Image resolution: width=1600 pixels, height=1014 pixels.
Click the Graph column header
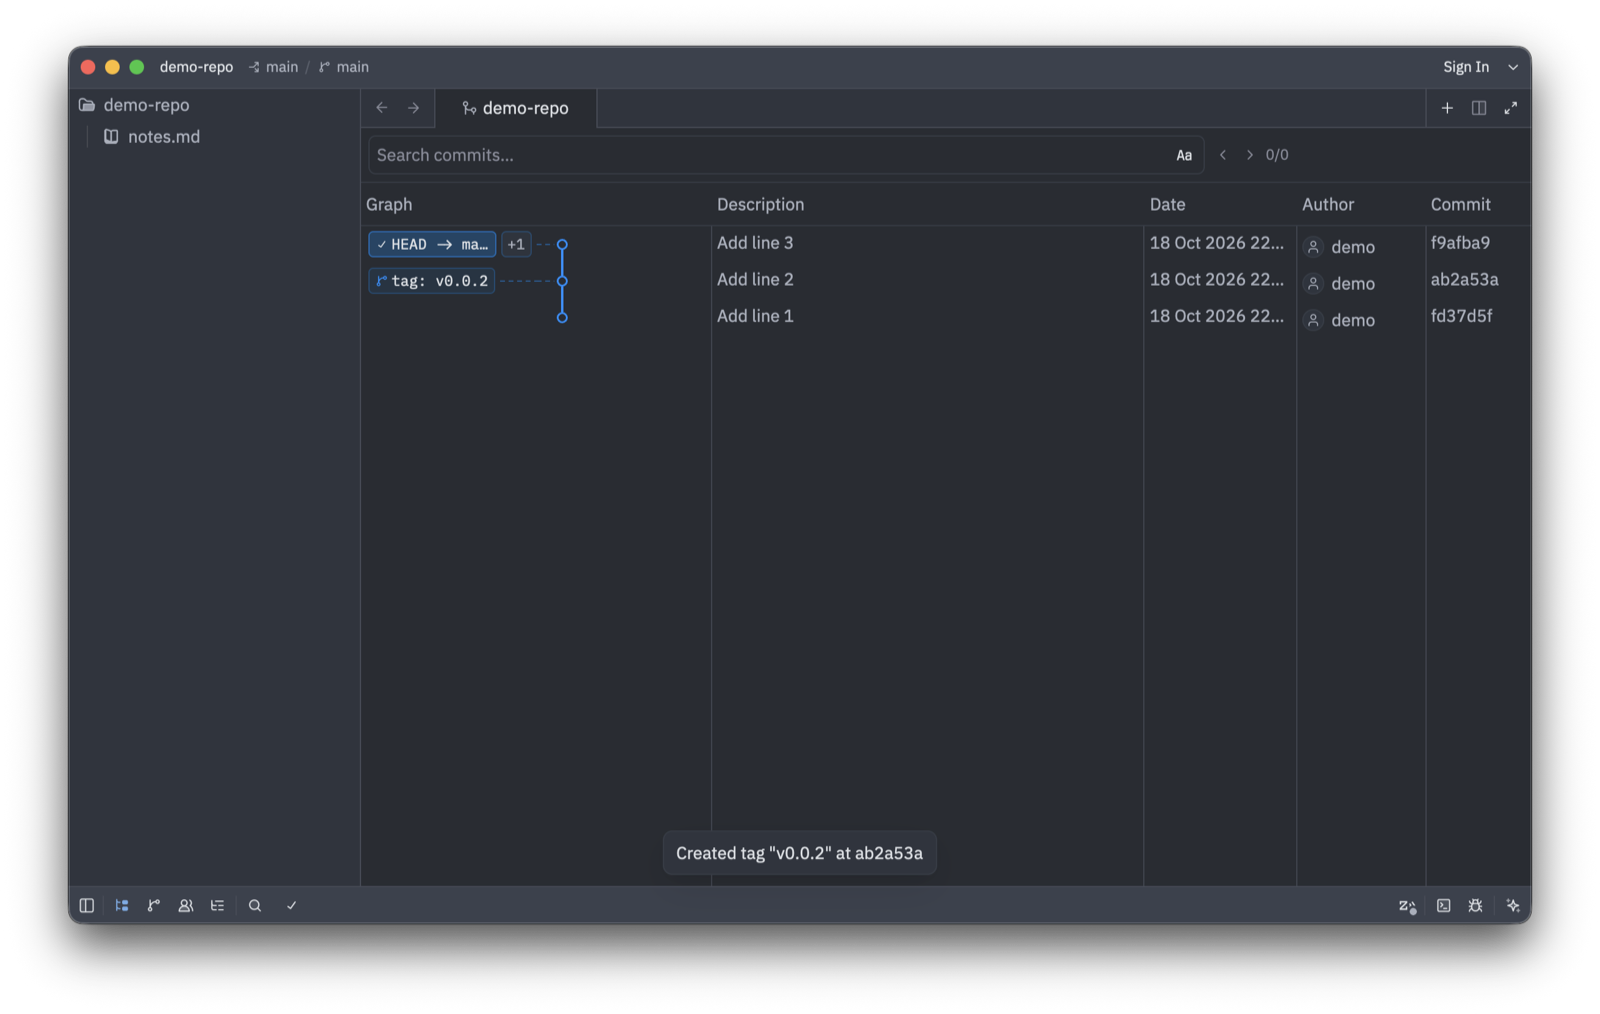389,204
